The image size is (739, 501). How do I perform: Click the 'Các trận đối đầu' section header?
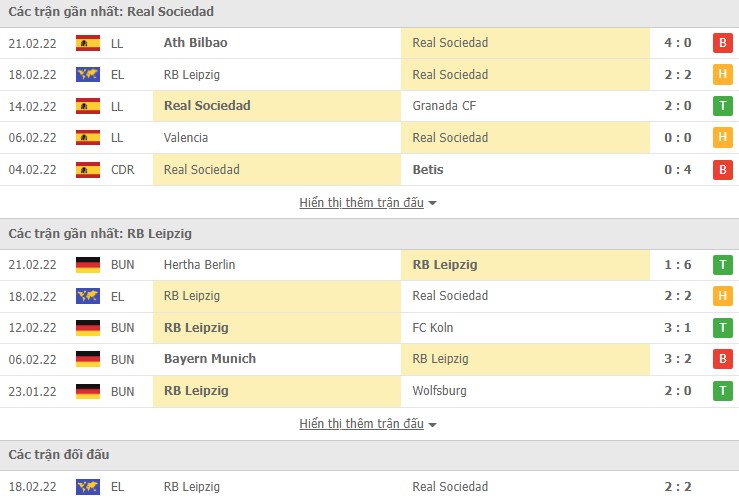pos(59,455)
